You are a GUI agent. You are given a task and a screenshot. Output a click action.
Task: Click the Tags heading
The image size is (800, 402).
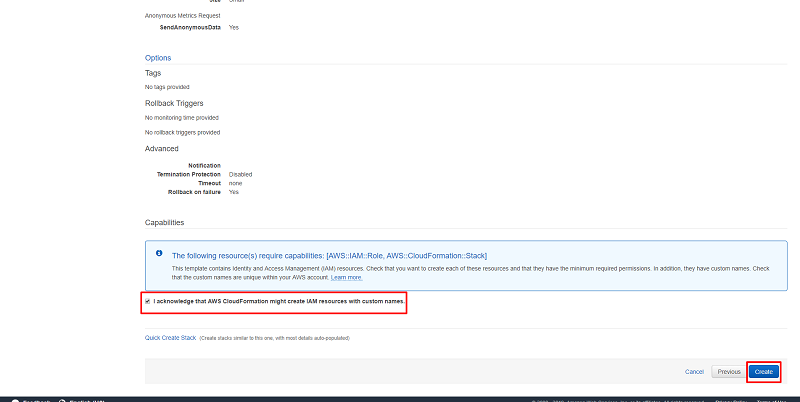(x=153, y=73)
